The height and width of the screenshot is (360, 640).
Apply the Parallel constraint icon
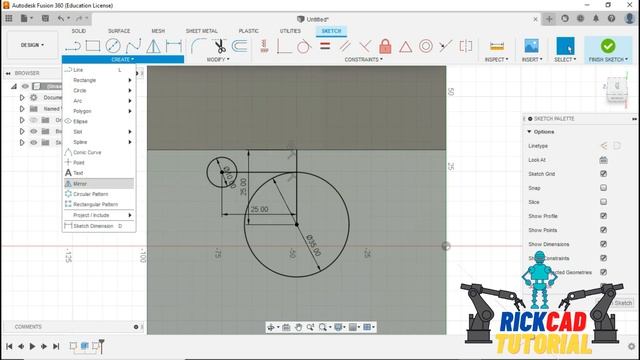point(345,46)
